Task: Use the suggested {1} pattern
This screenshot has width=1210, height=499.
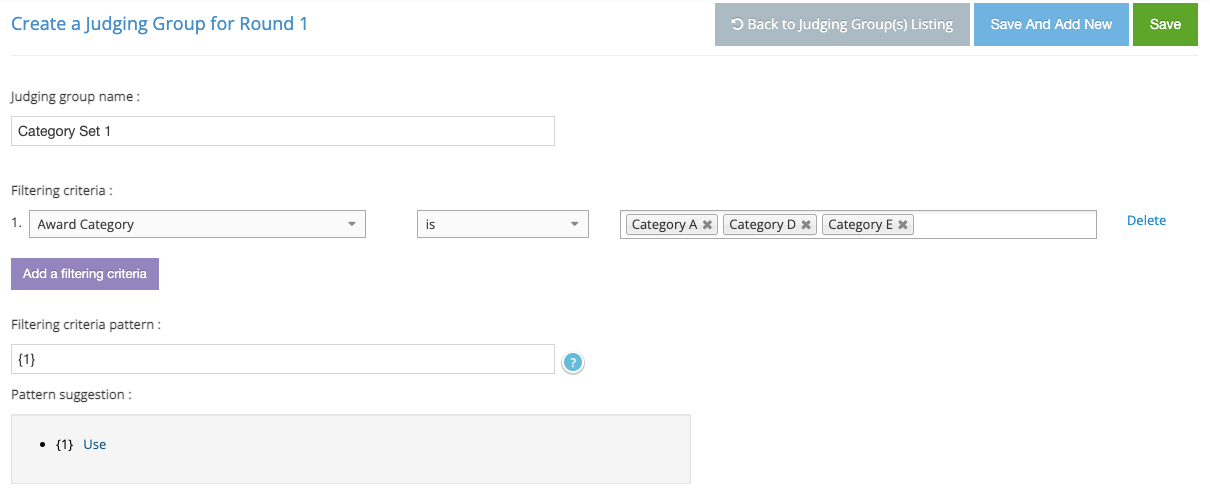Action: pyautogui.click(x=94, y=445)
